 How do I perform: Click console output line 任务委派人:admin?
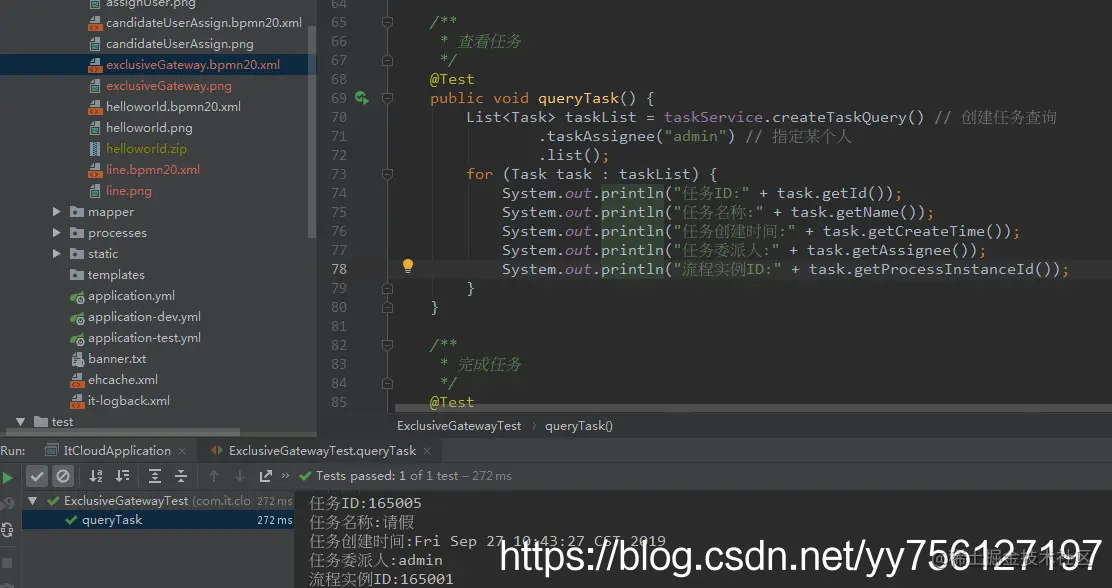click(376, 560)
